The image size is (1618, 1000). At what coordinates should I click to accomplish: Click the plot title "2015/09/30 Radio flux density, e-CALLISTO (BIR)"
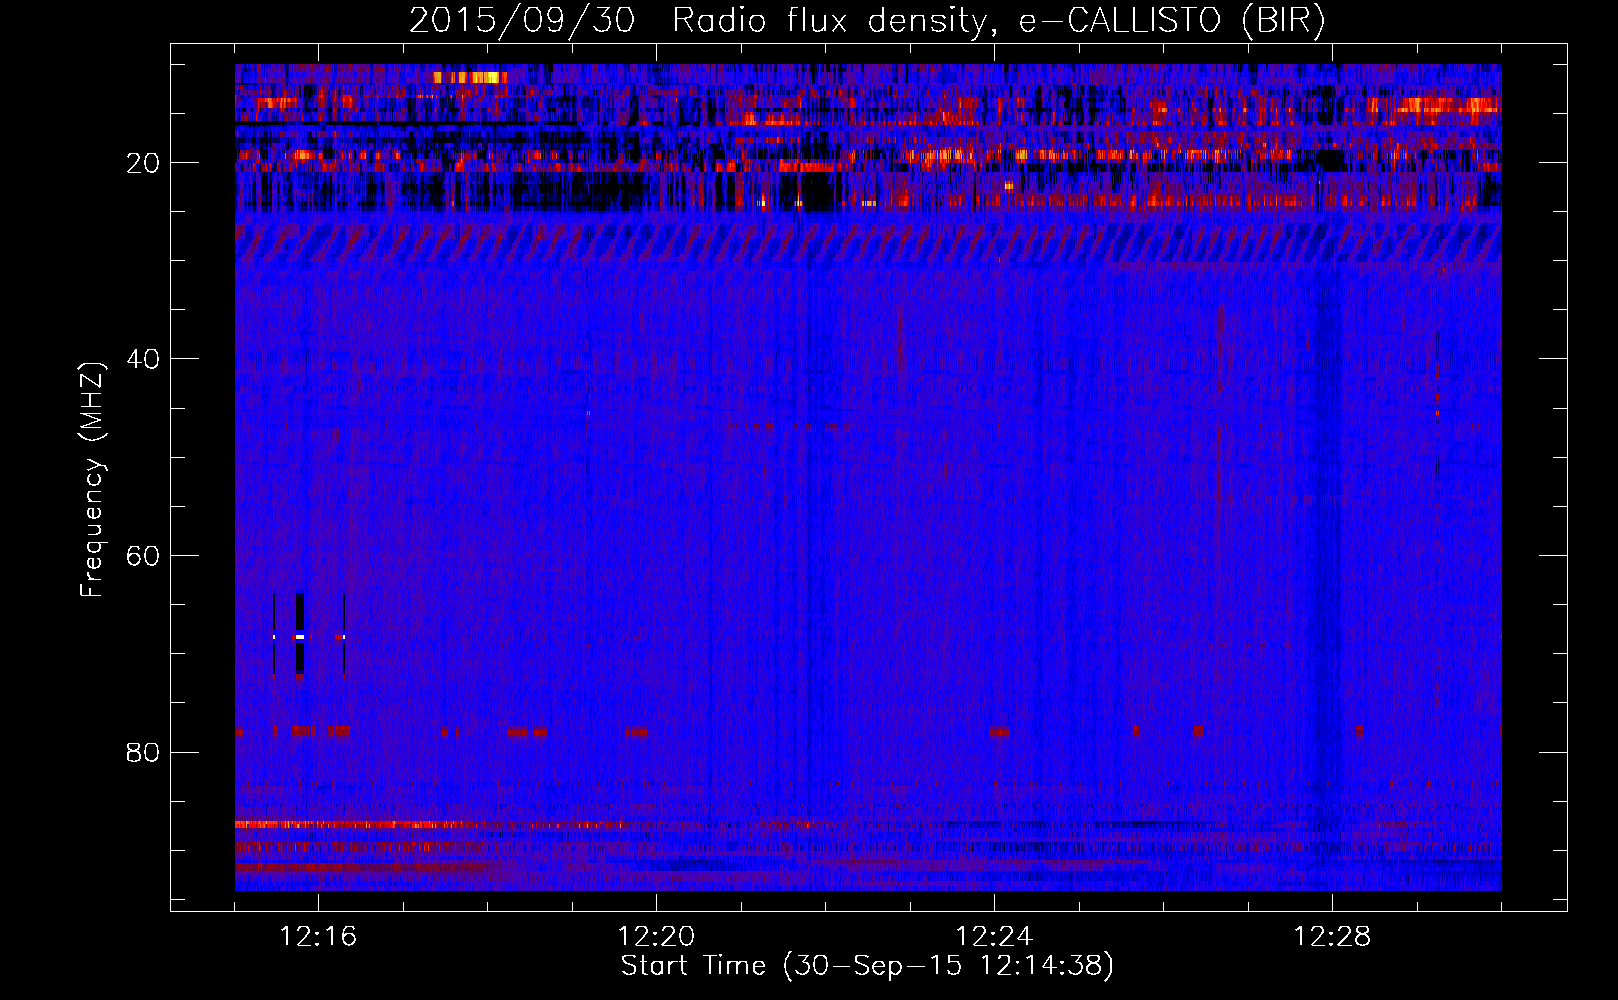(867, 21)
